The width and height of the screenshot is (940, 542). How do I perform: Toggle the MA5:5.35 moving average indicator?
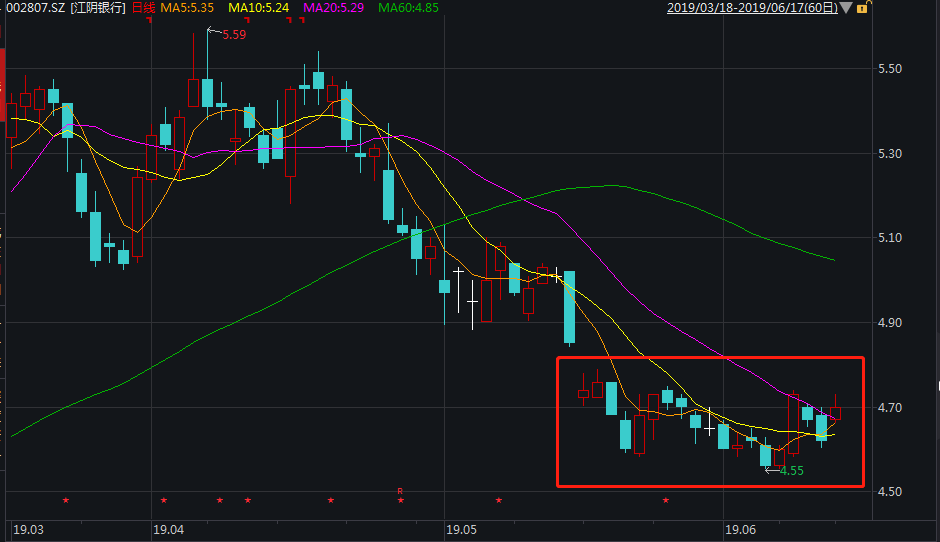click(191, 8)
